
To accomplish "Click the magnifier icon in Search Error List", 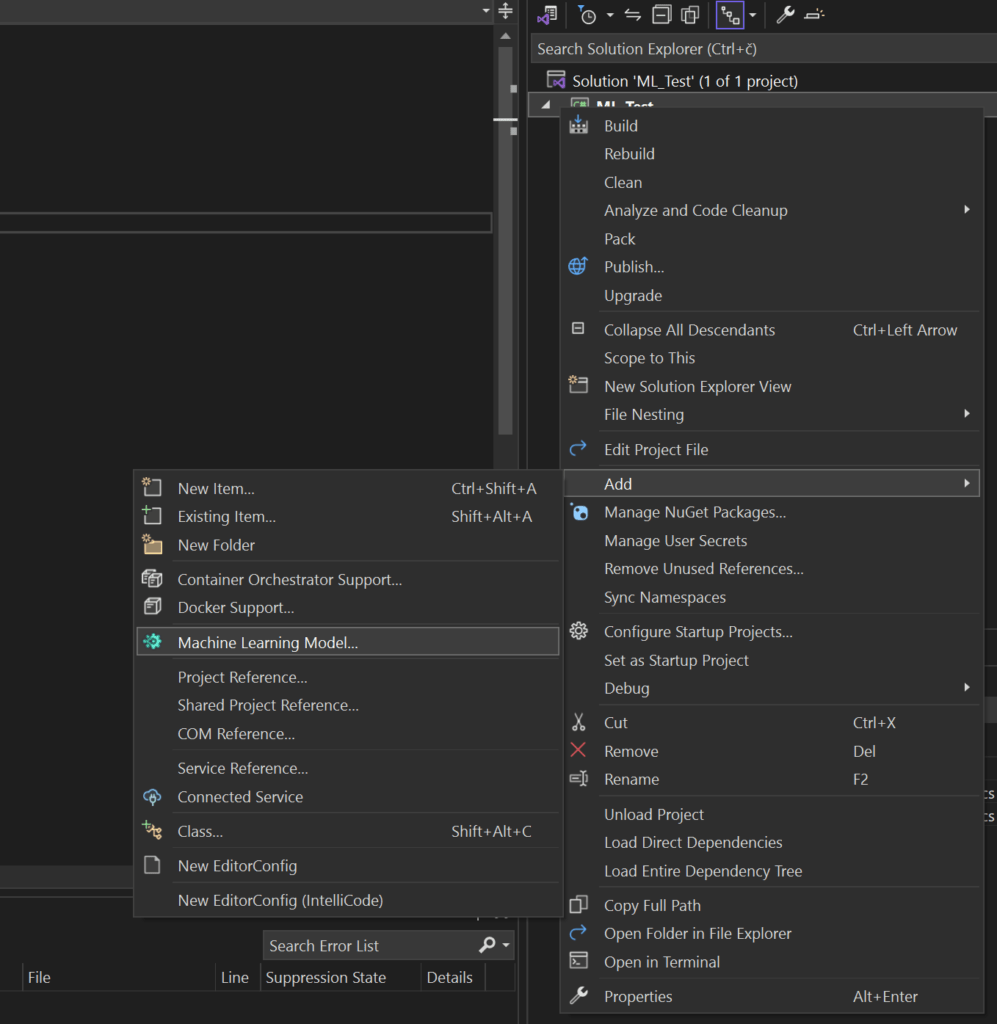I will pos(487,945).
